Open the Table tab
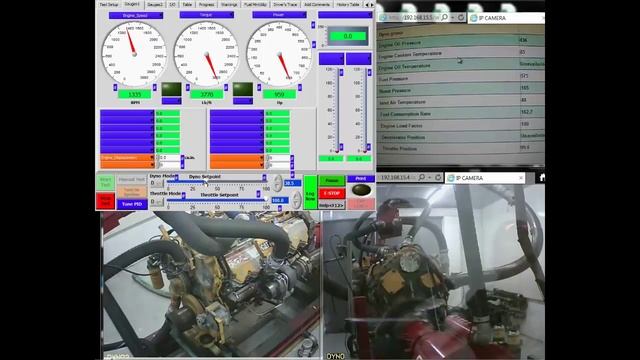 point(187,4)
